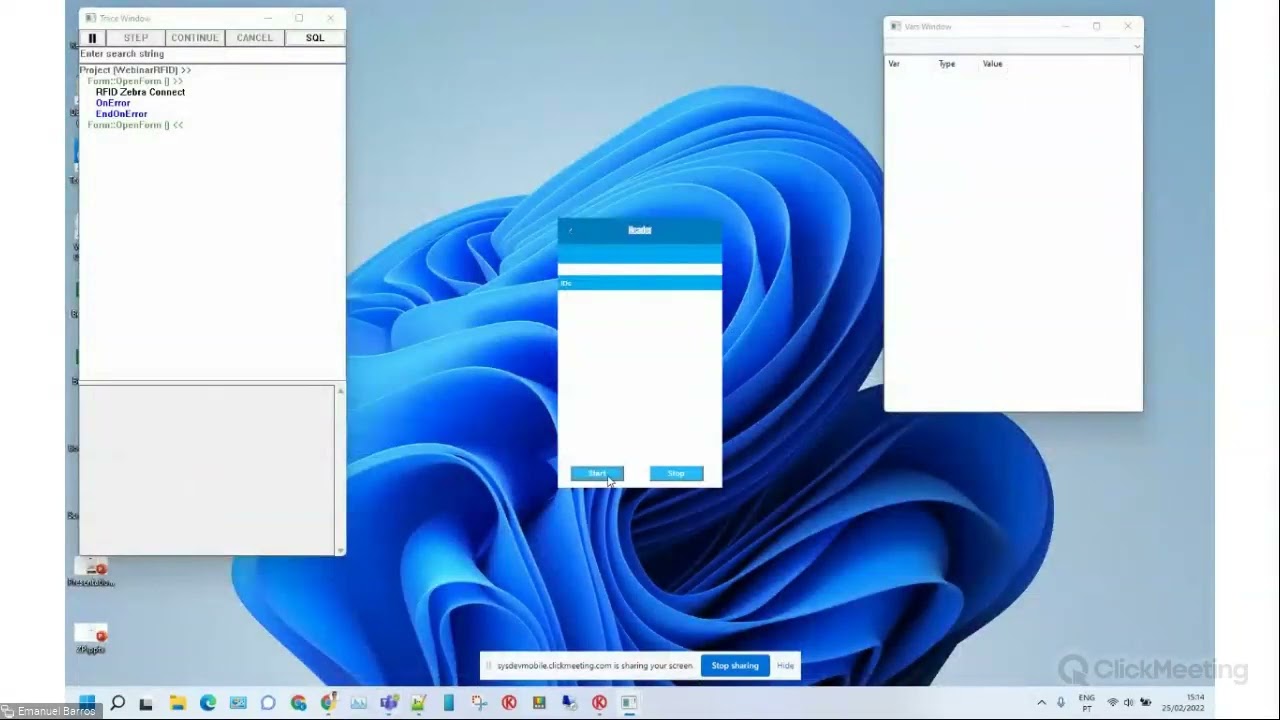Switch to the last active taskbar app
The image size is (1280, 720).
pyautogui.click(x=630, y=702)
